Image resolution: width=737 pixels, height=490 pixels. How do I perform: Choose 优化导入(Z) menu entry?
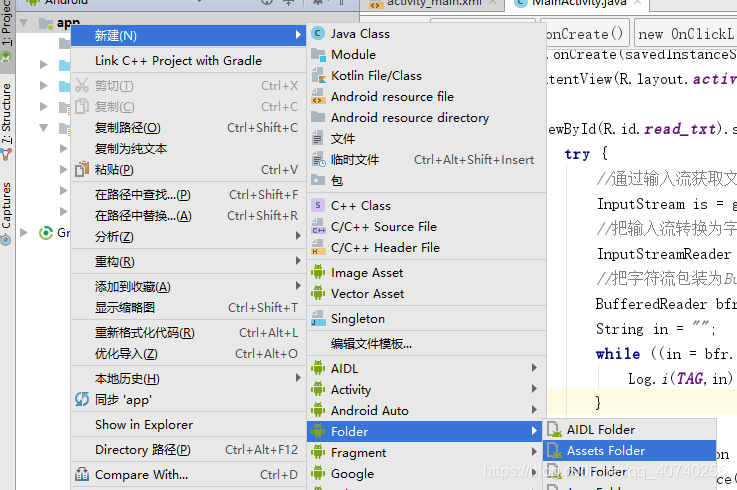click(x=188, y=354)
